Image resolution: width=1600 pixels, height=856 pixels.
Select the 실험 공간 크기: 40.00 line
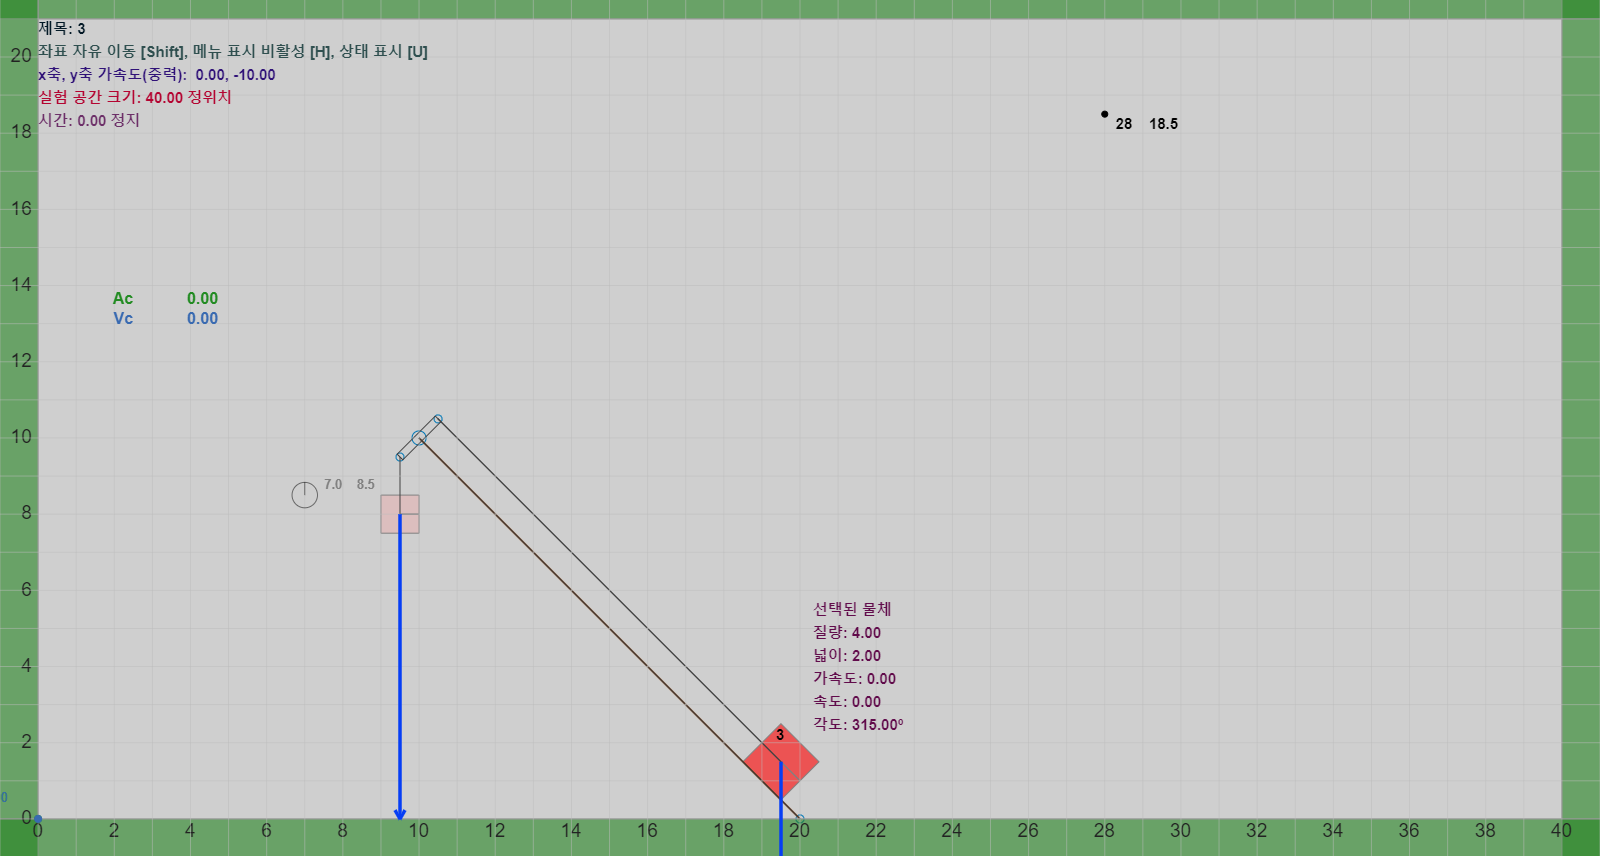click(x=135, y=97)
